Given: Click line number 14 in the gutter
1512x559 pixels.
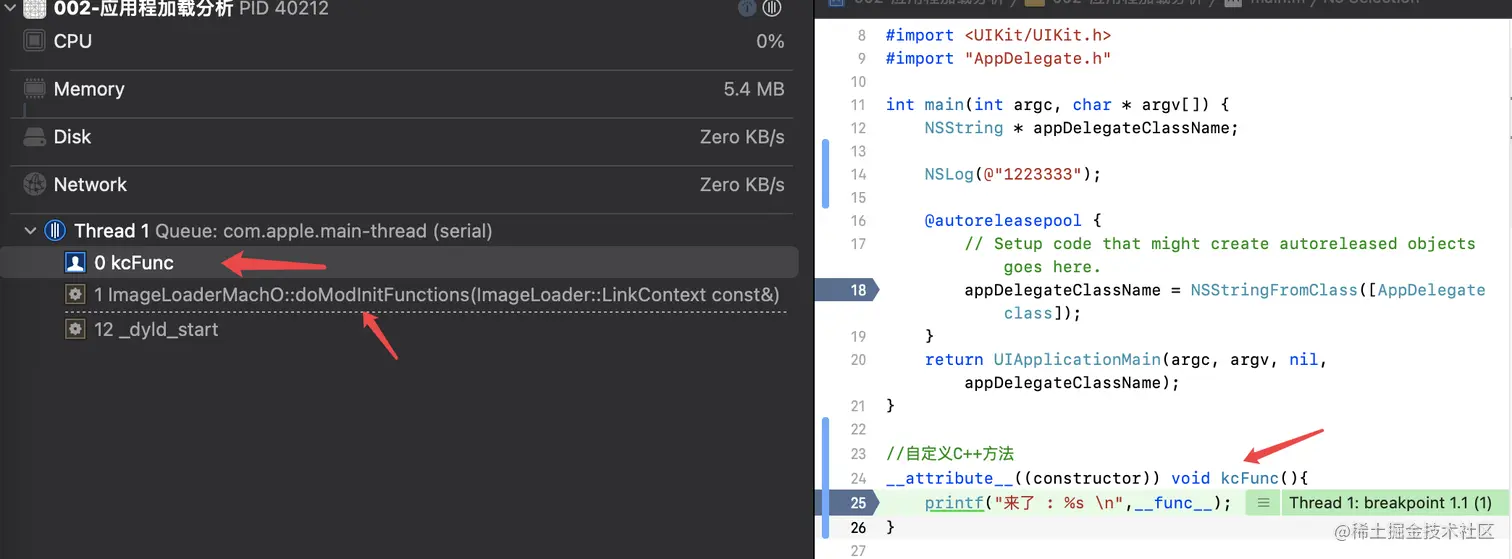Looking at the screenshot, I should point(857,174).
